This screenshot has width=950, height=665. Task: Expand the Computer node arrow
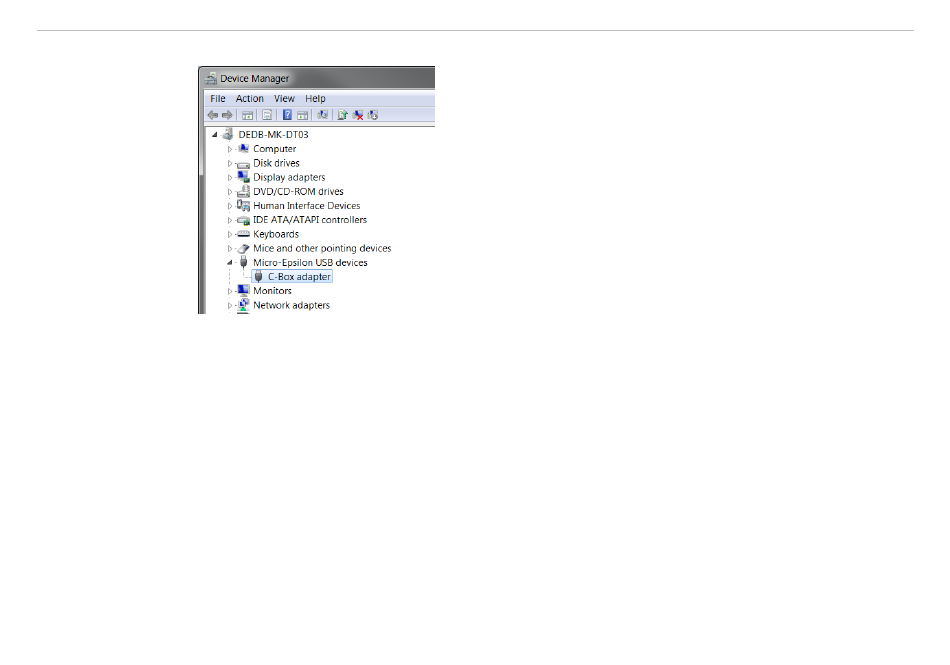pos(230,149)
